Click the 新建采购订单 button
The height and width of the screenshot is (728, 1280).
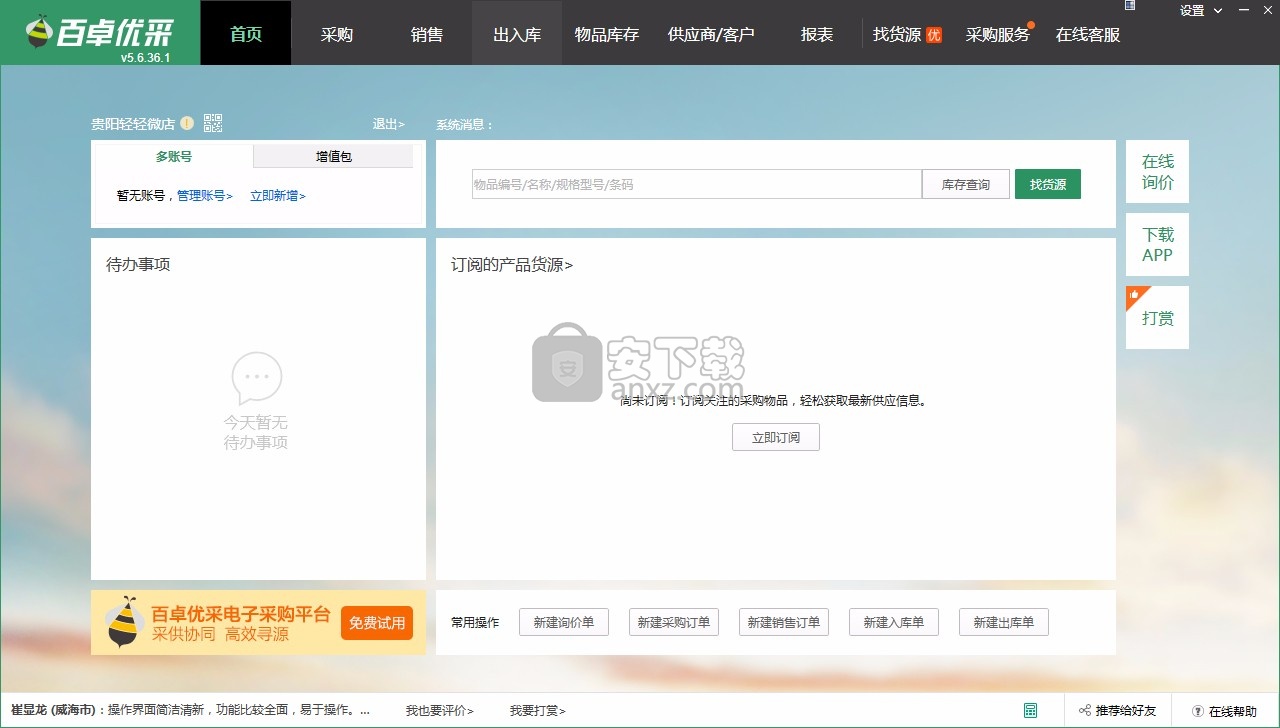click(674, 622)
